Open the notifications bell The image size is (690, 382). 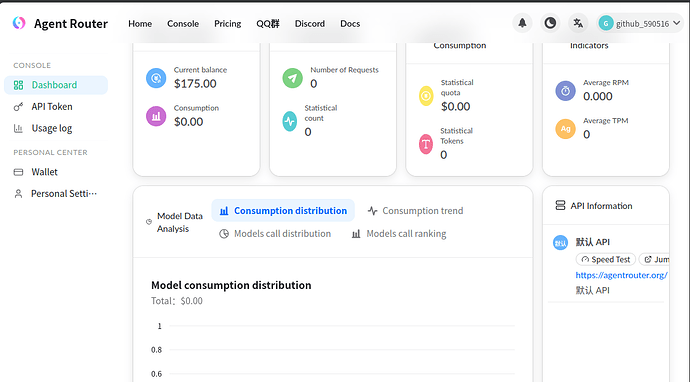point(522,23)
